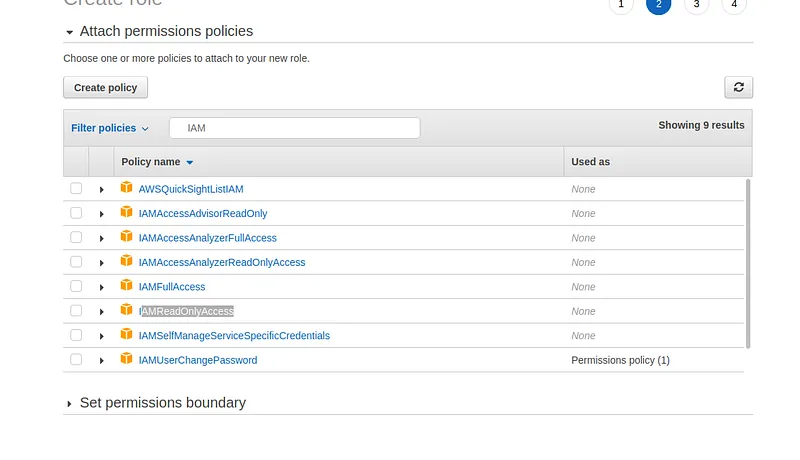Click policy box icon beside IAMUserChangePassword

126,359
